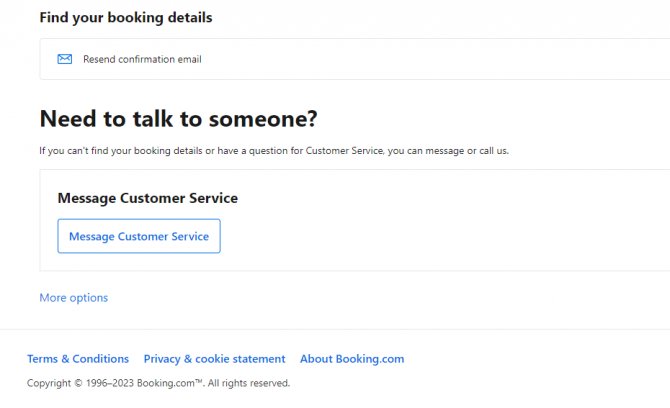
Task: Click Customer Service inside the help paragraph
Action: [x=344, y=150]
